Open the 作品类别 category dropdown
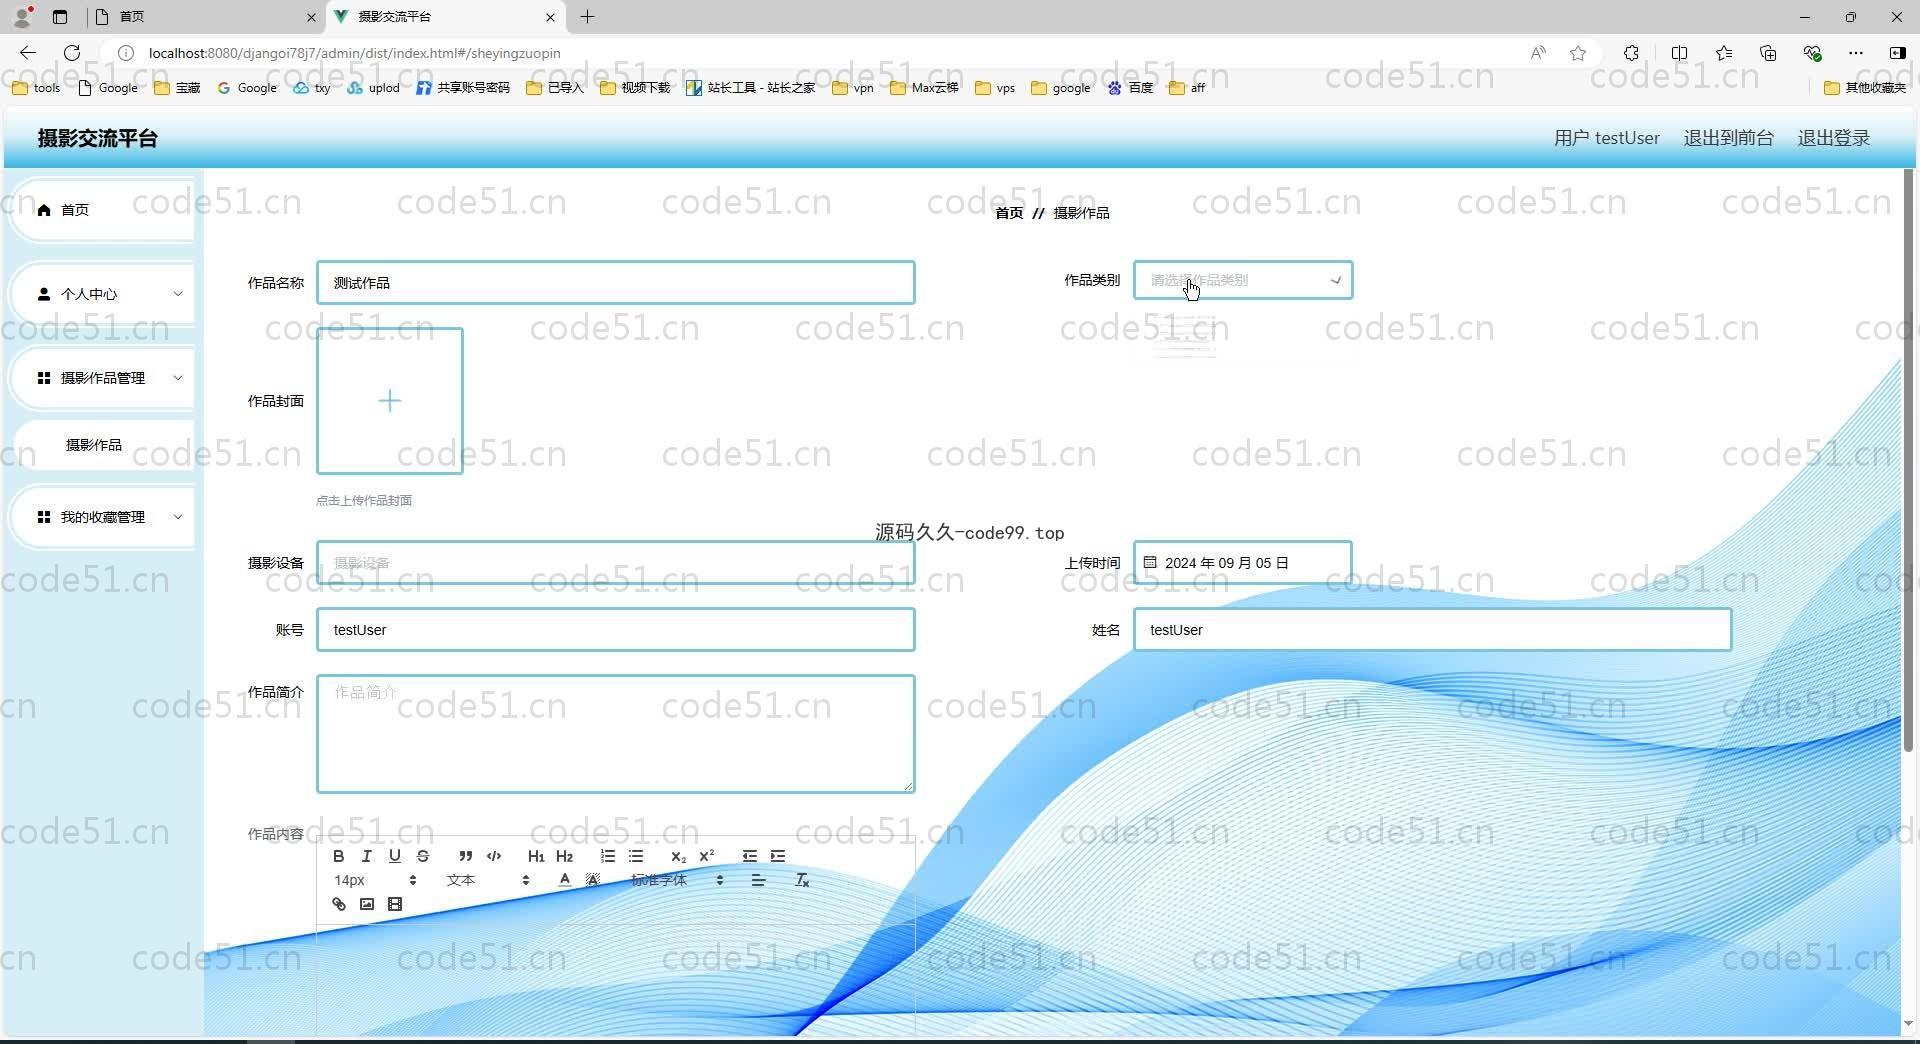 tap(1242, 280)
